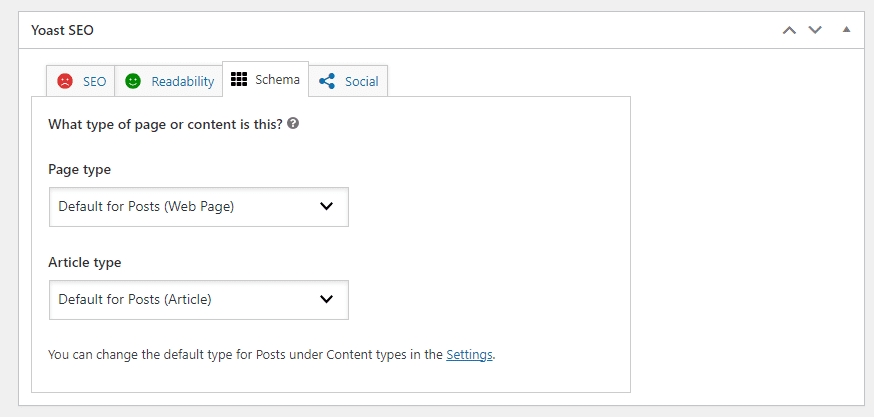The image size is (874, 417).
Task: Move Yoast SEO panel up arrow
Action: coord(789,30)
